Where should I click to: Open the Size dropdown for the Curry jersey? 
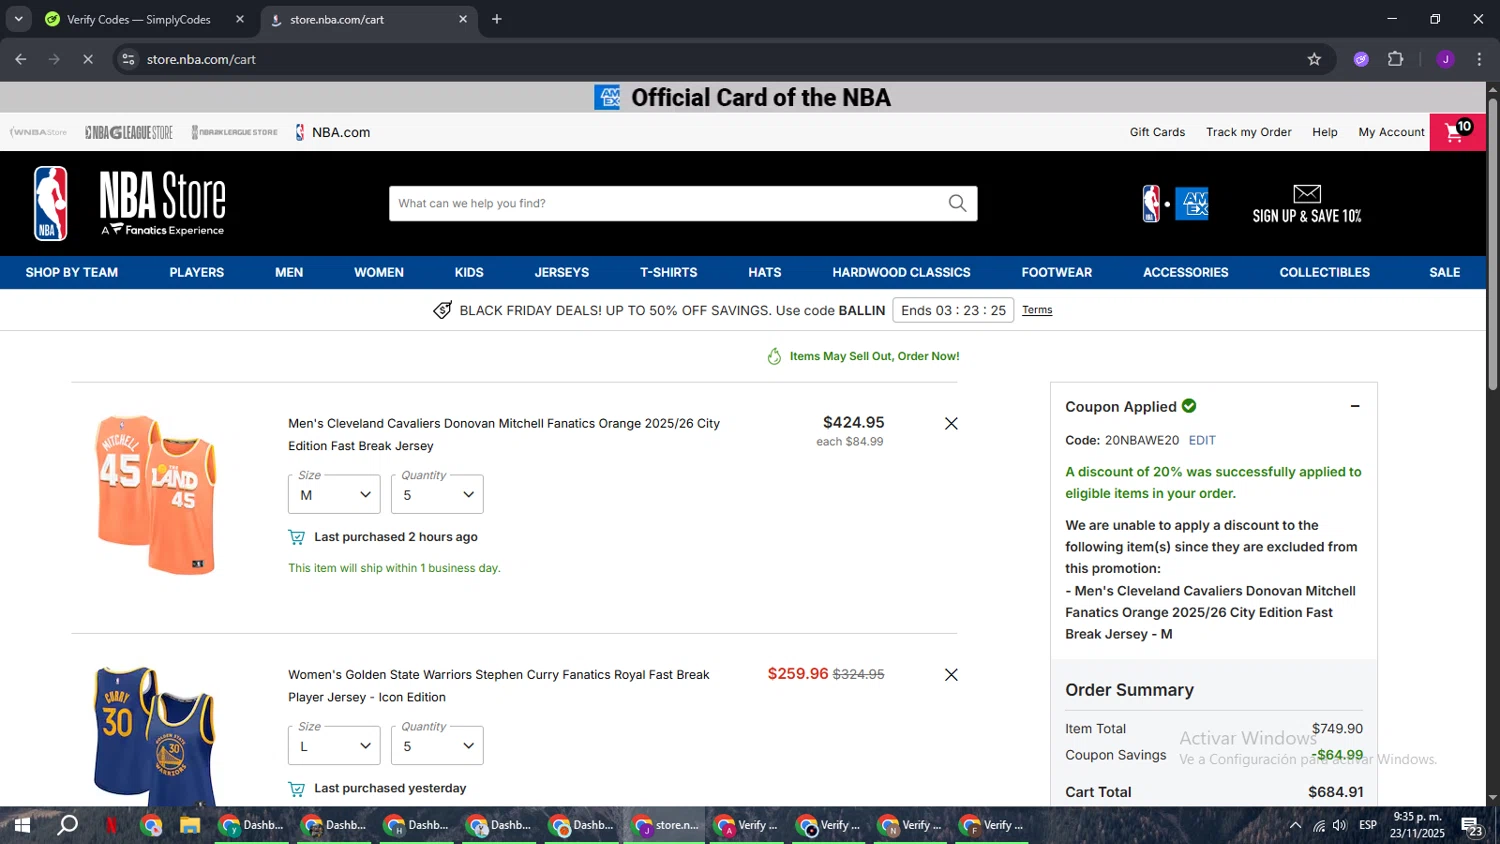pos(334,745)
